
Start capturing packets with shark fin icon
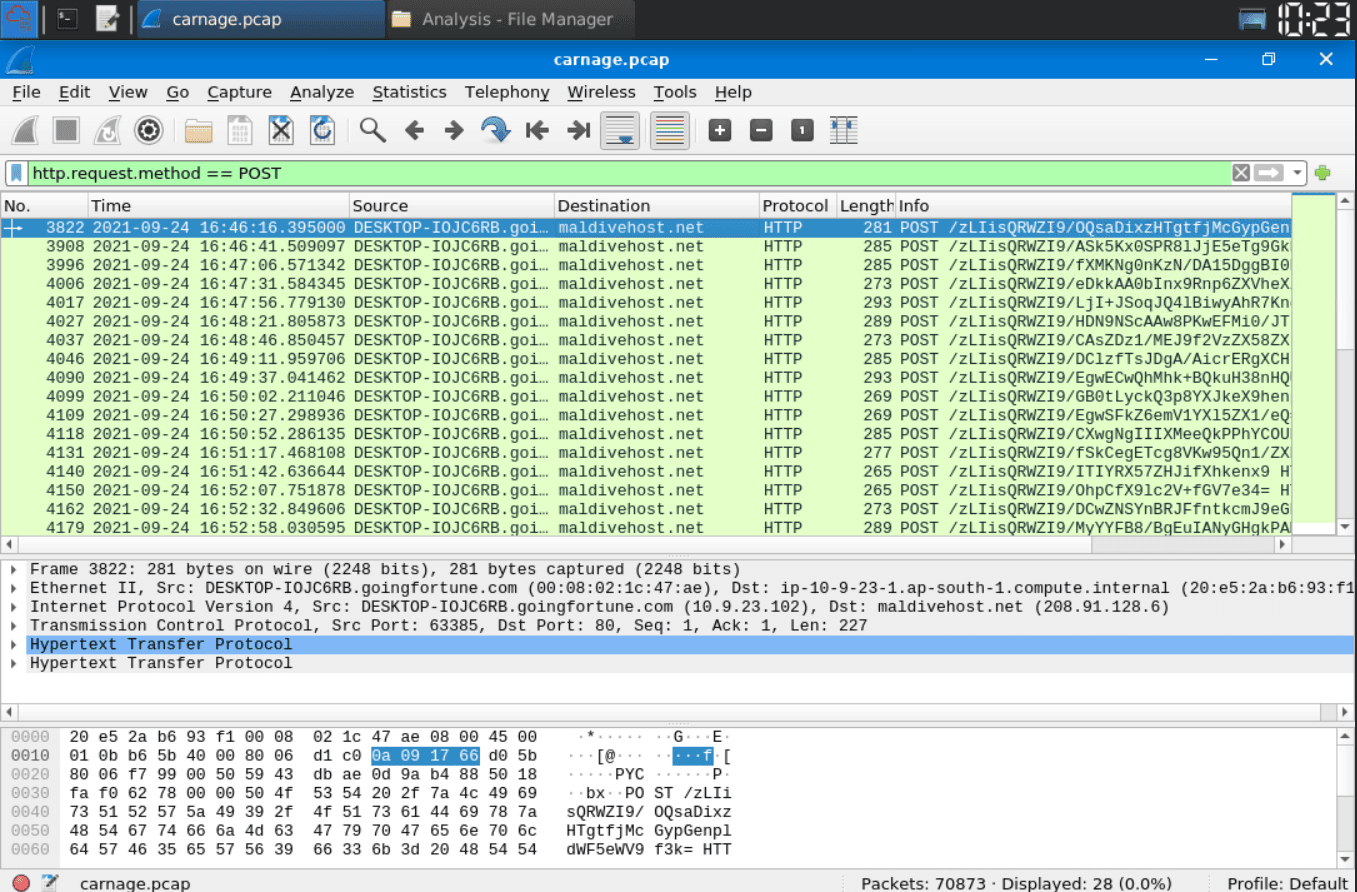pyautogui.click(x=25, y=130)
